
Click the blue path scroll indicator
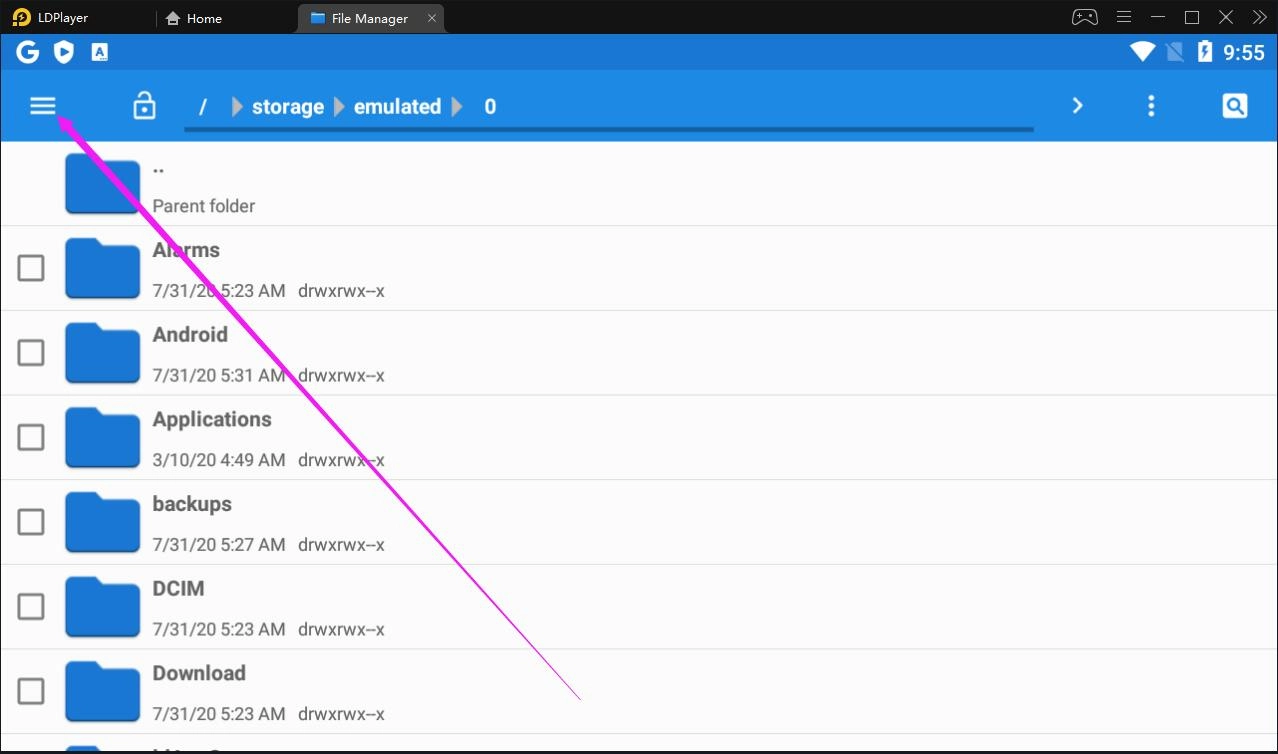tap(608, 129)
